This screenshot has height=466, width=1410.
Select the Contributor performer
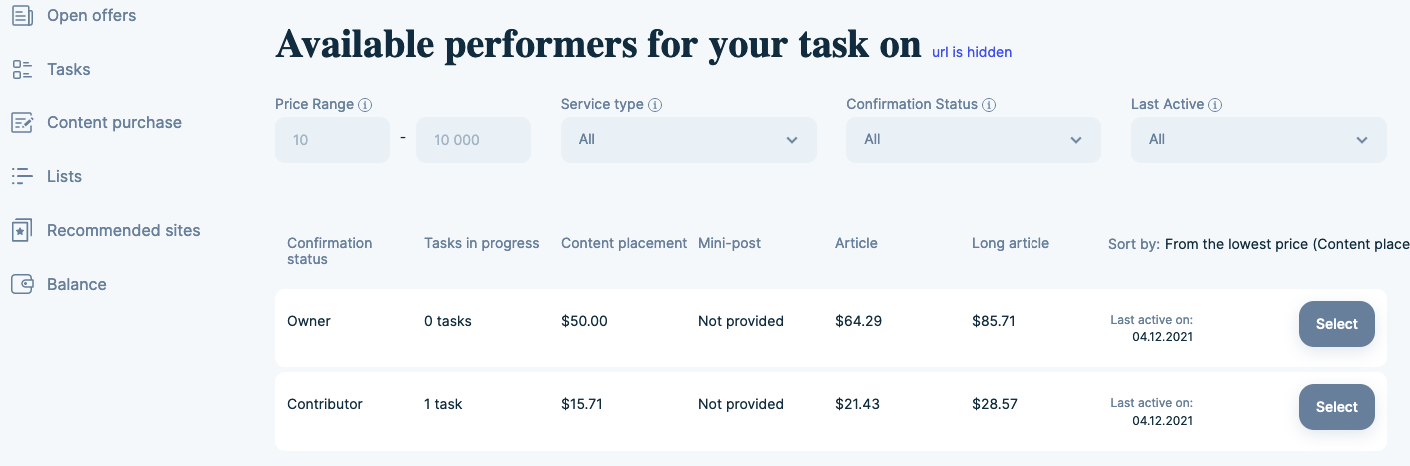coord(1336,407)
